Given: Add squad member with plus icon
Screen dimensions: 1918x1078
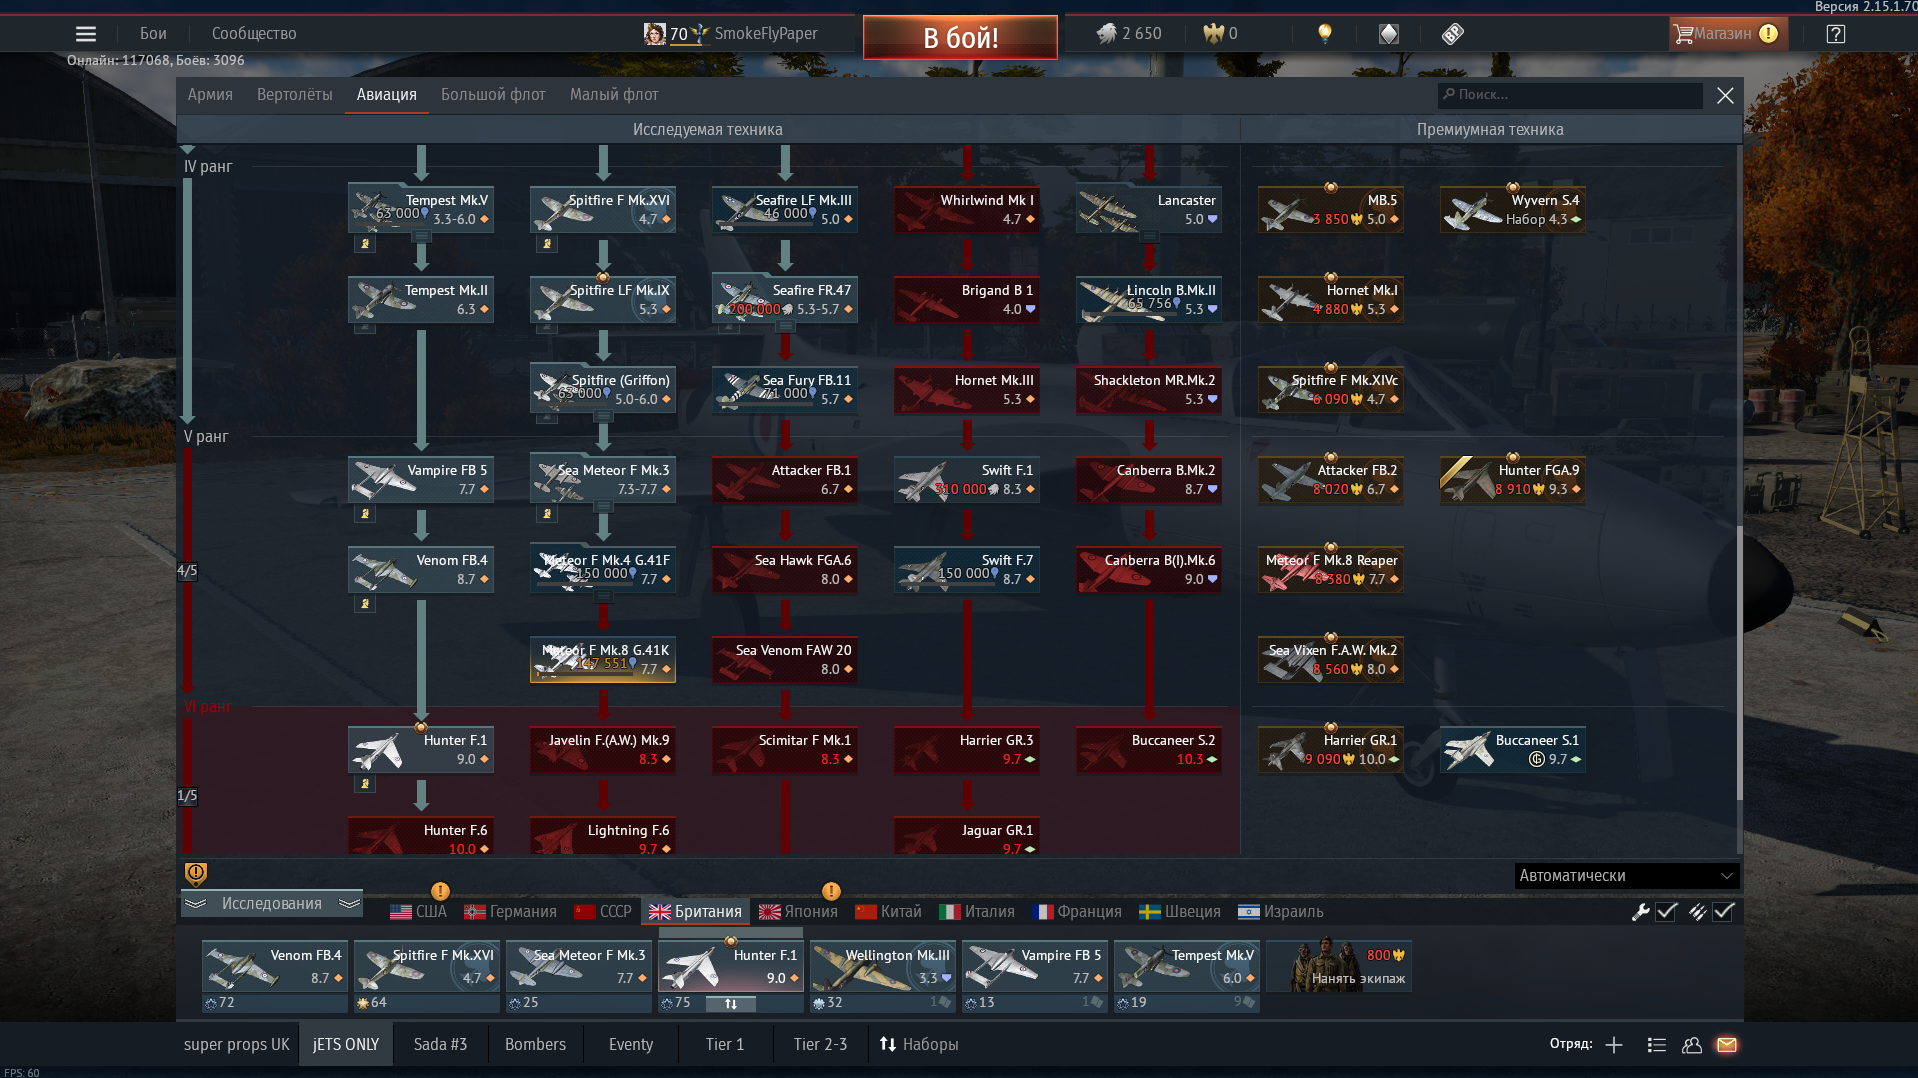Looking at the screenshot, I should [1614, 1044].
